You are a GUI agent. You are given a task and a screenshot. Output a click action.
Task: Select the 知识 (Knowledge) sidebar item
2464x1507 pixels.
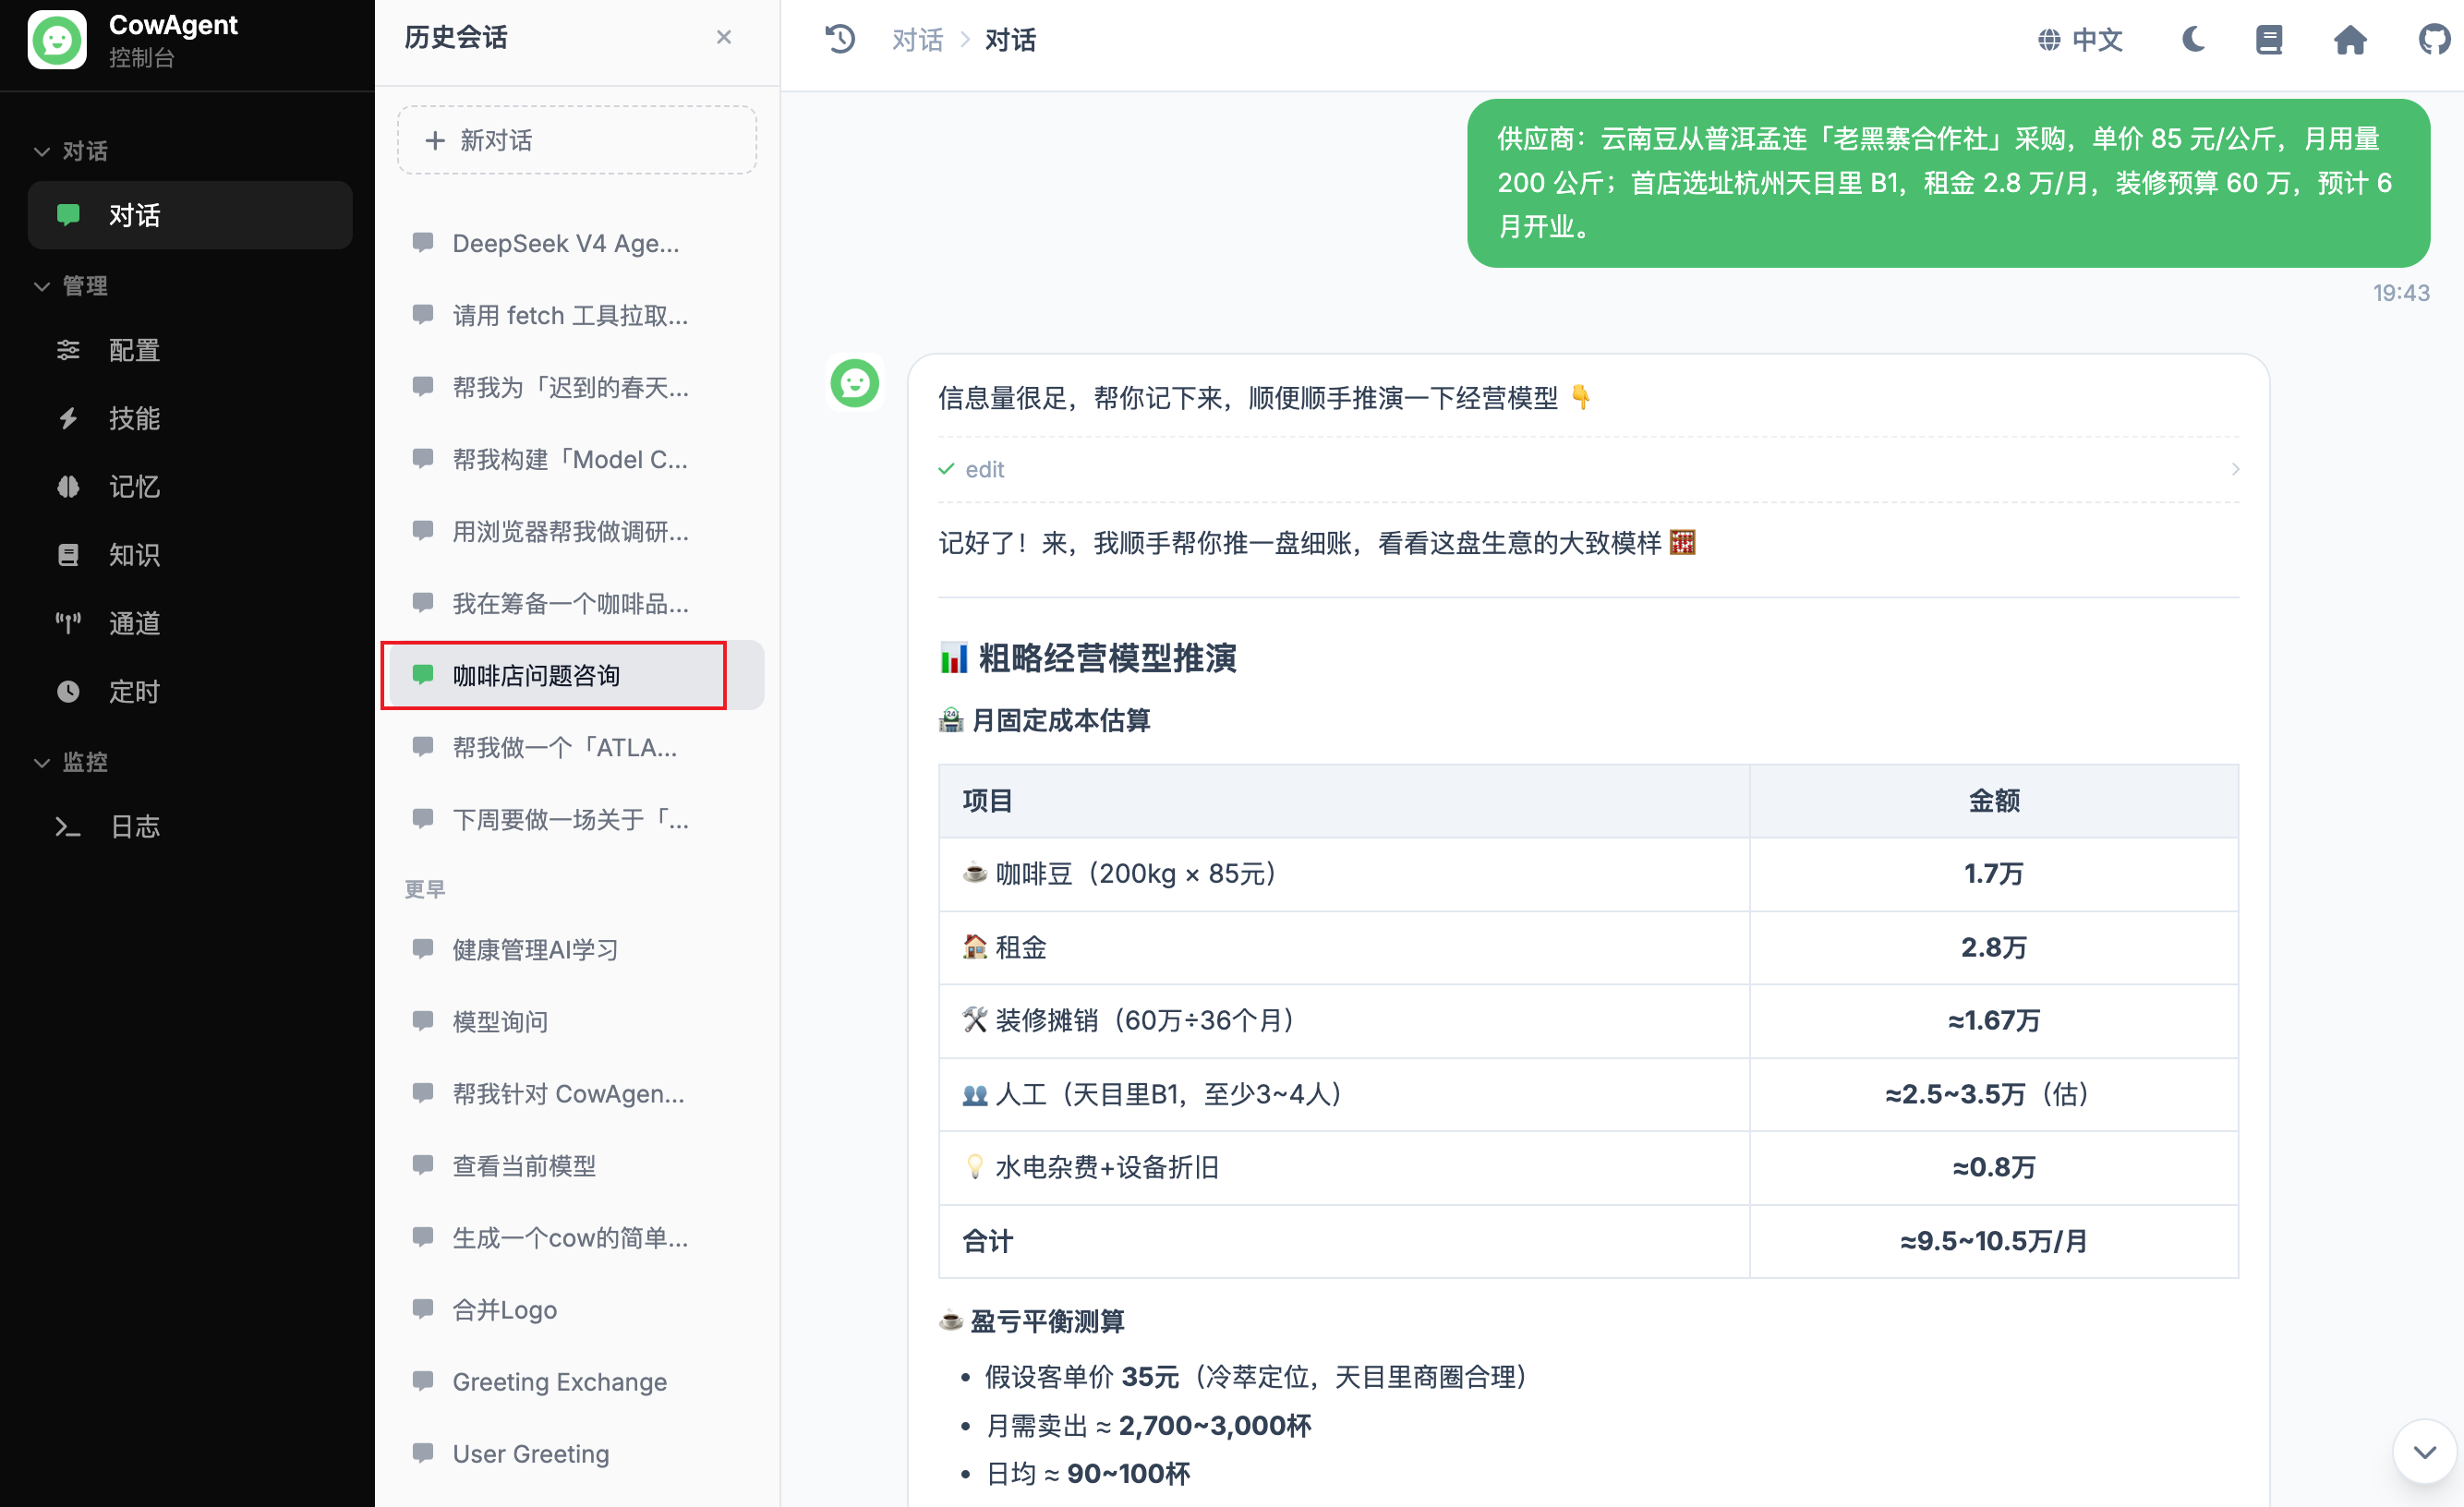(x=133, y=555)
